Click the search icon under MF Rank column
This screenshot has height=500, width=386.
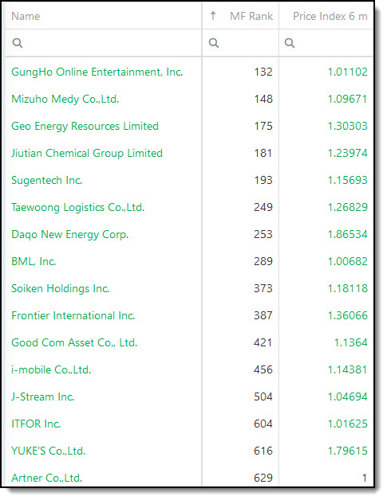point(214,43)
